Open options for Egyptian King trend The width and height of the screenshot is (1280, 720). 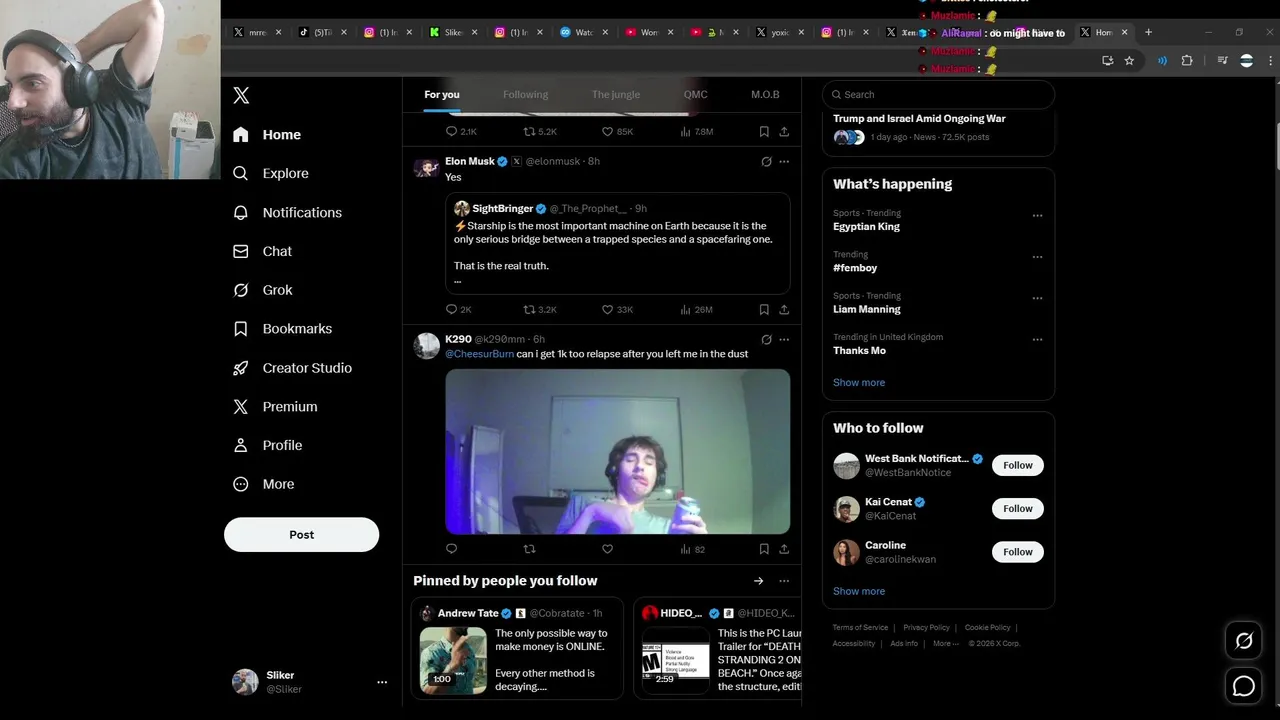tap(1037, 215)
